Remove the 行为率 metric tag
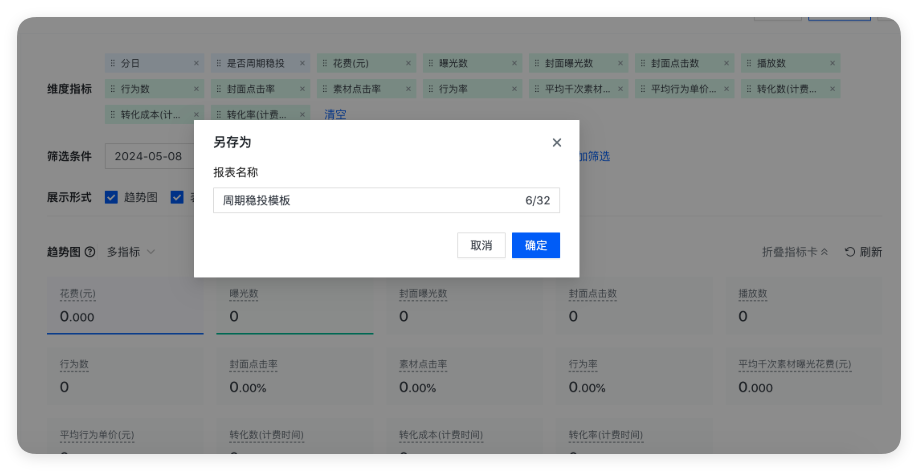This screenshot has width=918, height=471. (514, 89)
